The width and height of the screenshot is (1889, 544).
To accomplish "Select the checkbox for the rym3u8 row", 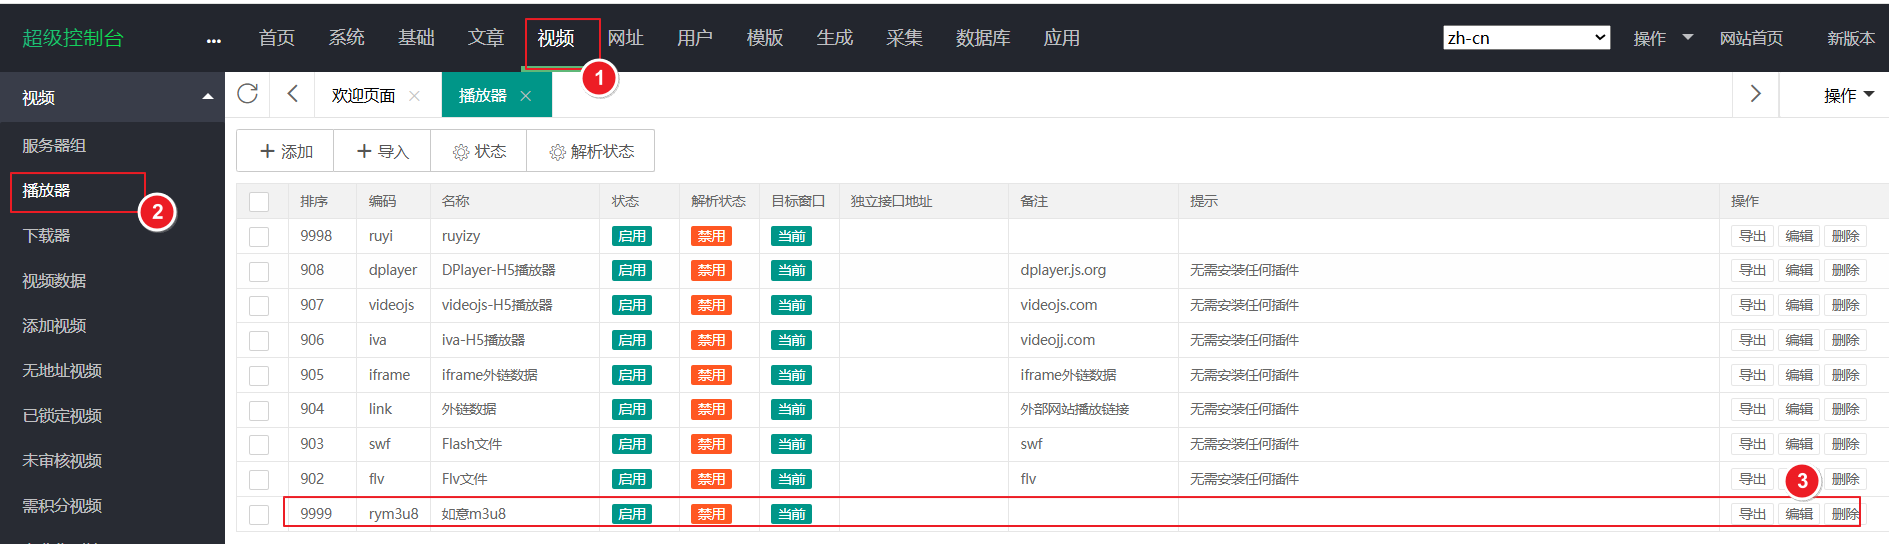I will [x=259, y=514].
